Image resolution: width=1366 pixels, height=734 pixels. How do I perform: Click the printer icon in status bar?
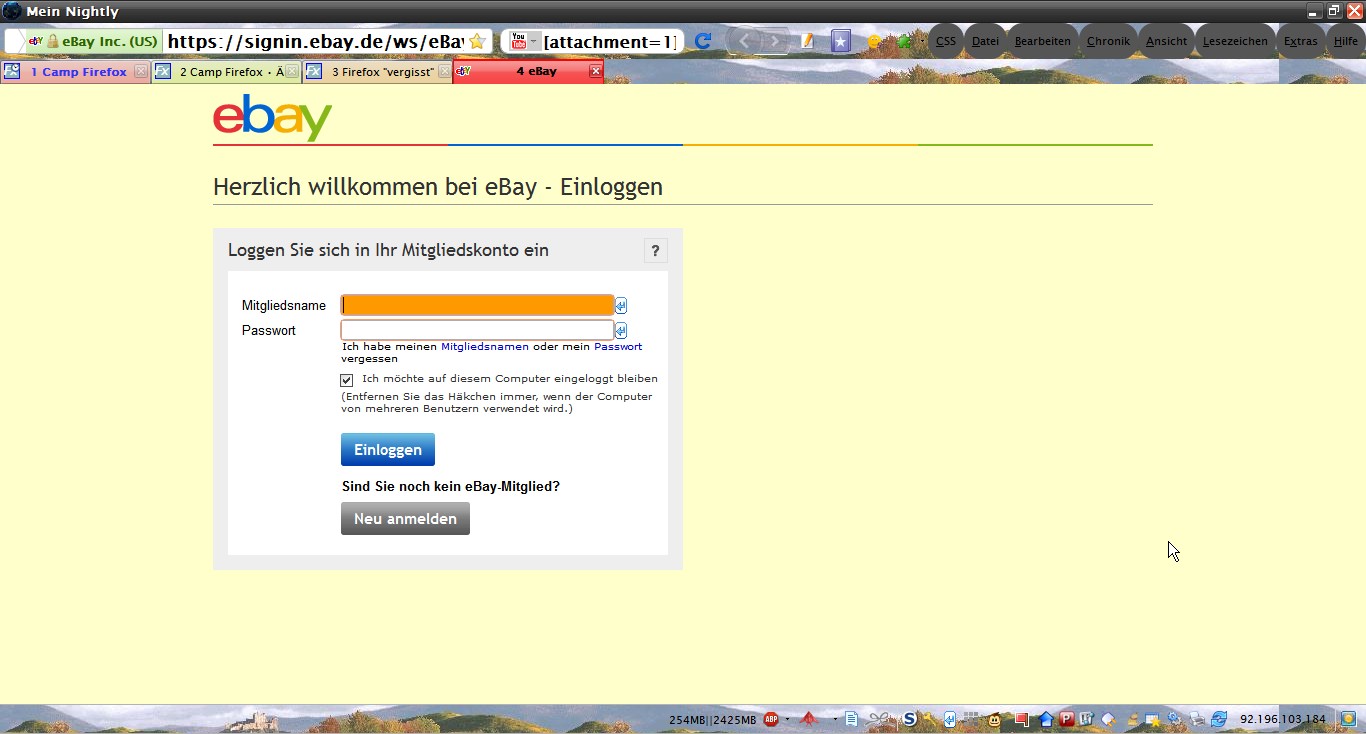1197,719
